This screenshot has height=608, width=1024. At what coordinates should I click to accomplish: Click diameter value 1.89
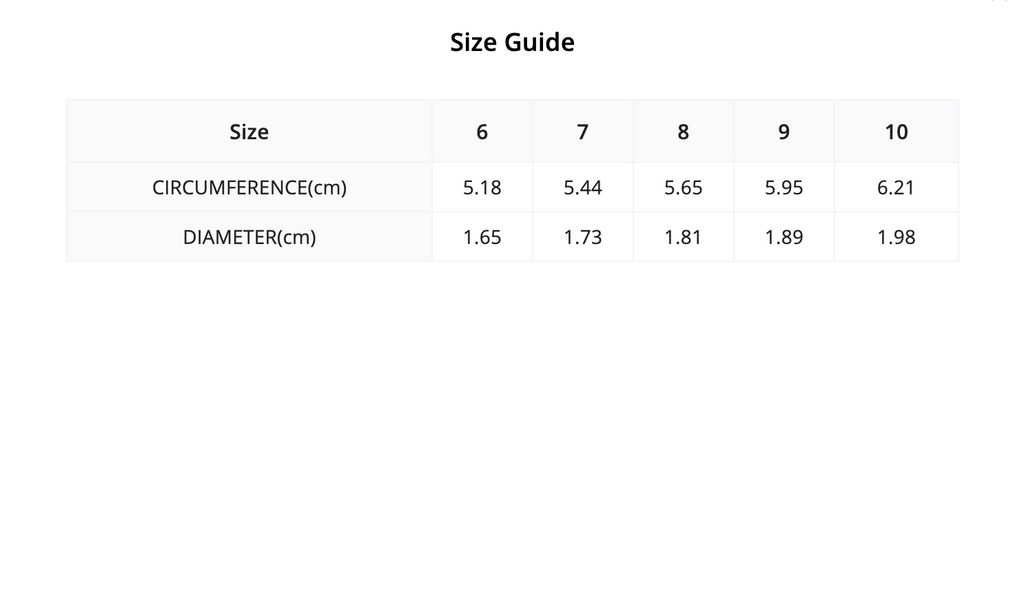pos(784,237)
